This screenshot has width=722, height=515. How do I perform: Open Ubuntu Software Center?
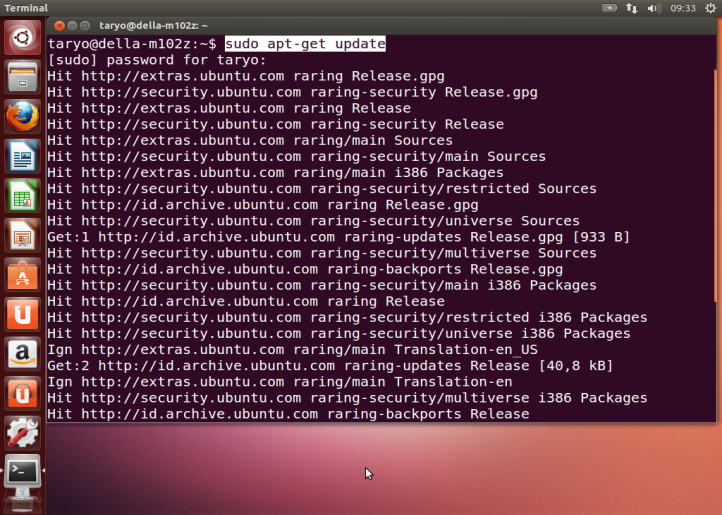(x=22, y=275)
